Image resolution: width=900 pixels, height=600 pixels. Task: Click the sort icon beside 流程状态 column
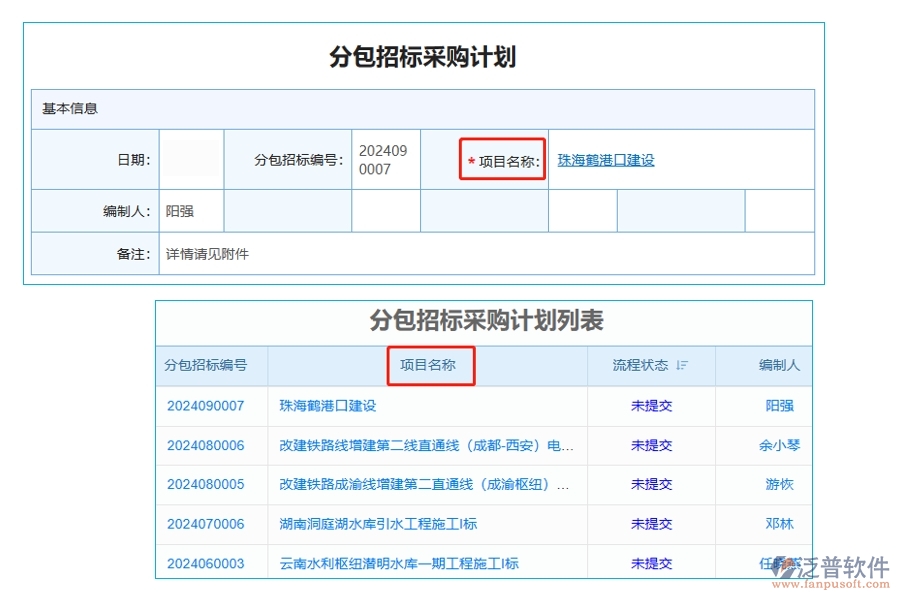(x=679, y=365)
